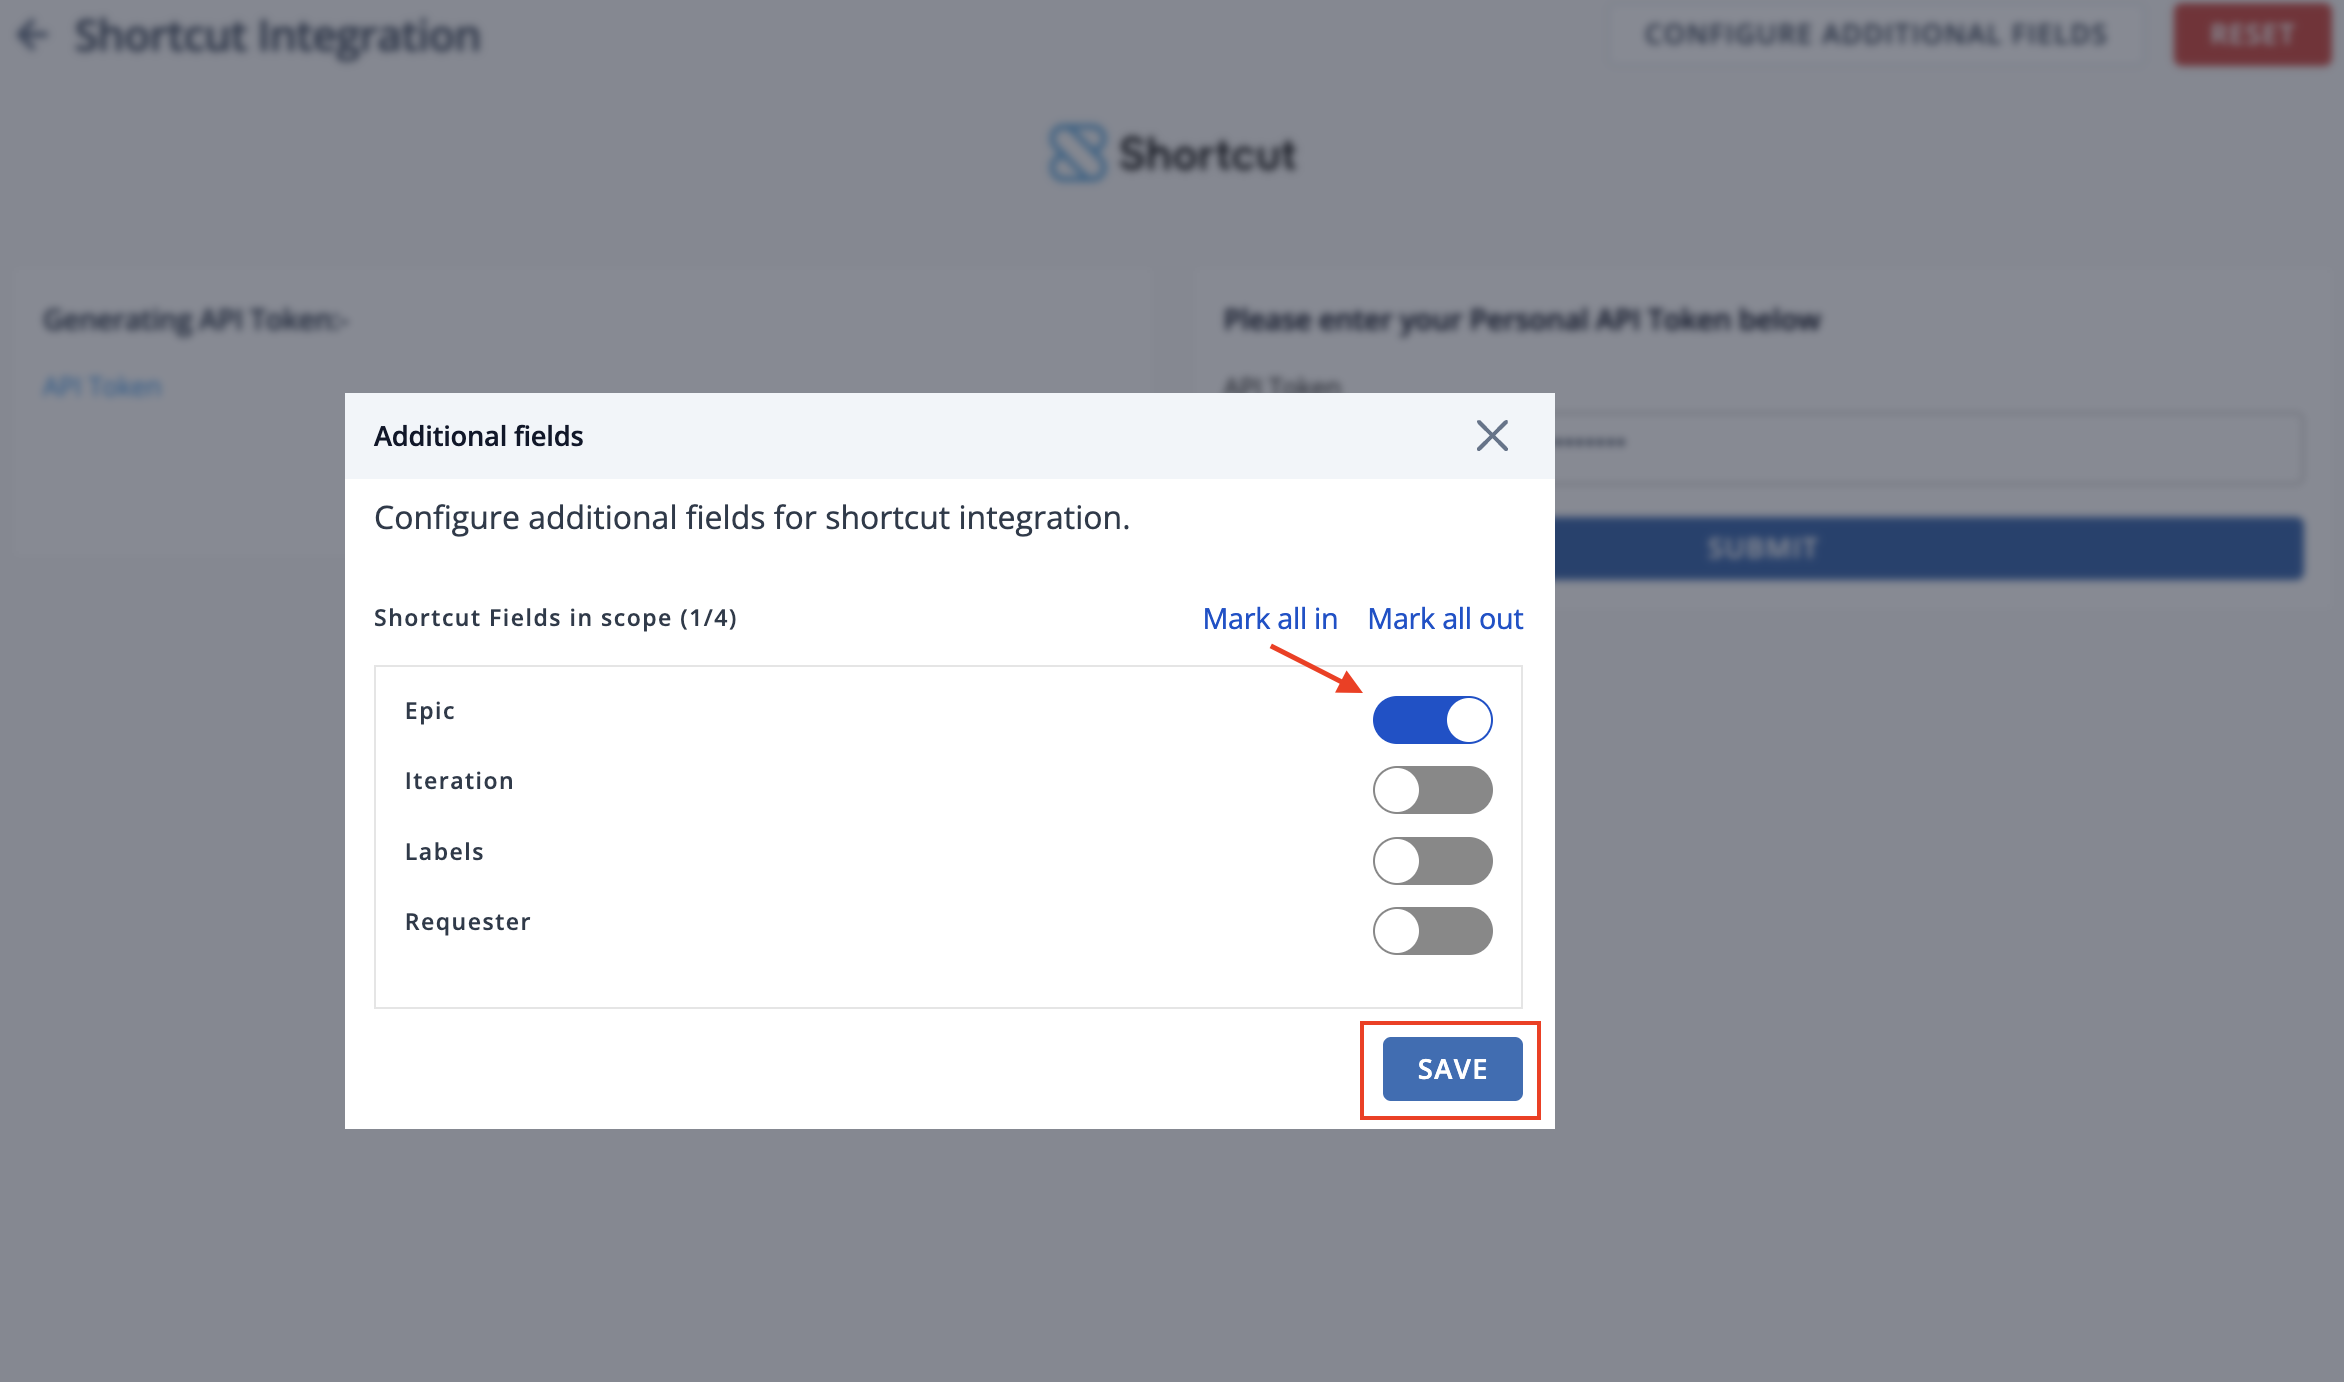Switch on the Requester toggle

(1432, 931)
